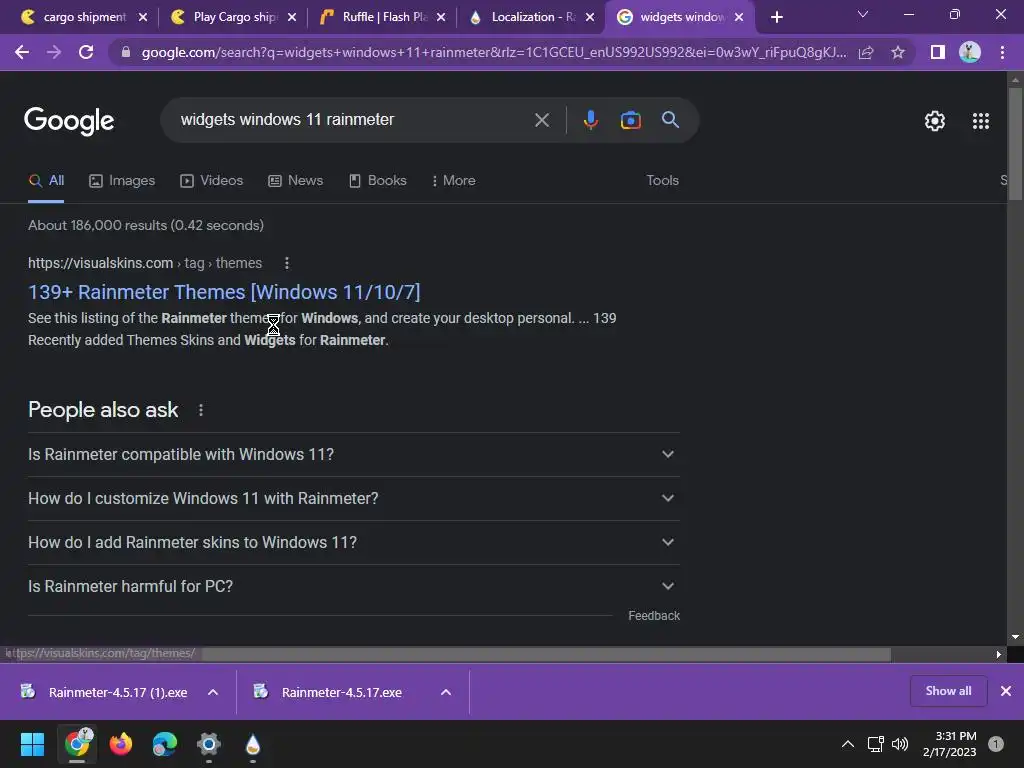Close the Ruffle tab
The width and height of the screenshot is (1024, 768).
[x=441, y=17]
